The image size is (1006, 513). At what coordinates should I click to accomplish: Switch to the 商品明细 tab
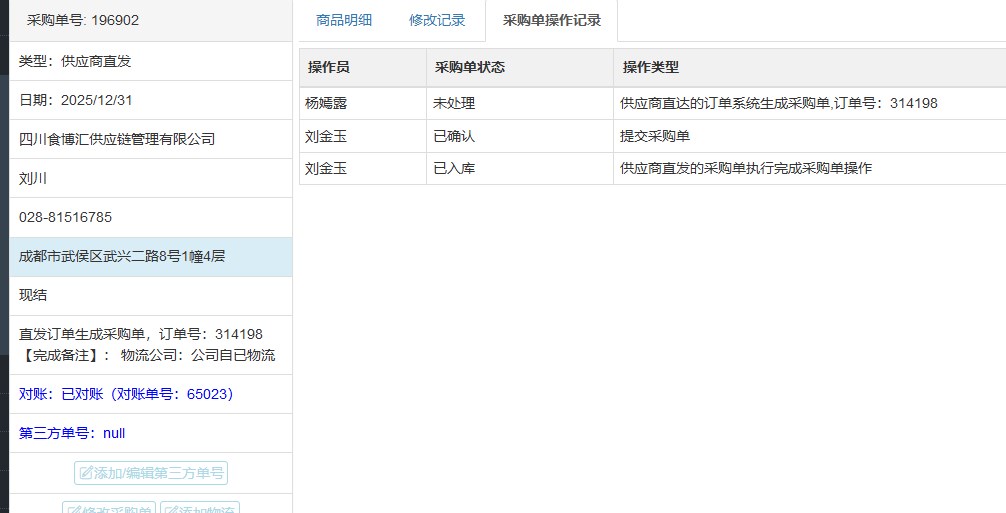coord(344,20)
